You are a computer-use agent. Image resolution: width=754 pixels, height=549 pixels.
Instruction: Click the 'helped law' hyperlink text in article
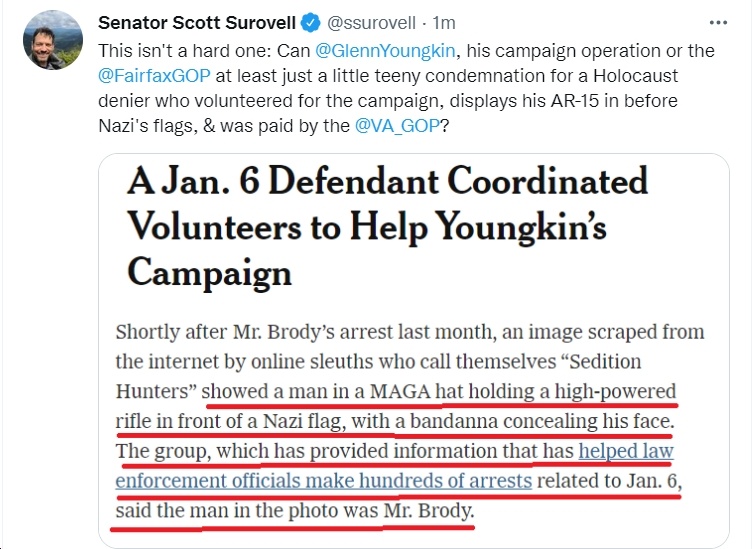[x=626, y=451]
